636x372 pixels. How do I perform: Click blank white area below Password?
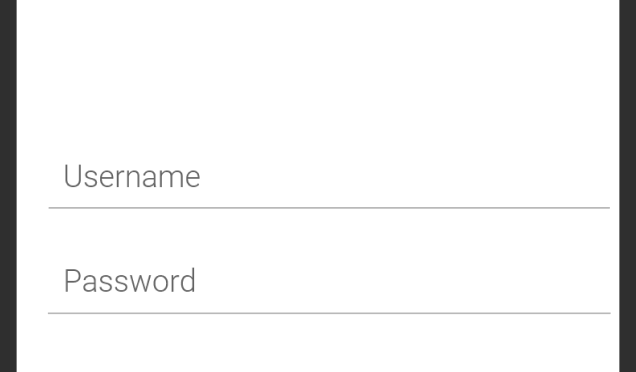click(x=318, y=344)
